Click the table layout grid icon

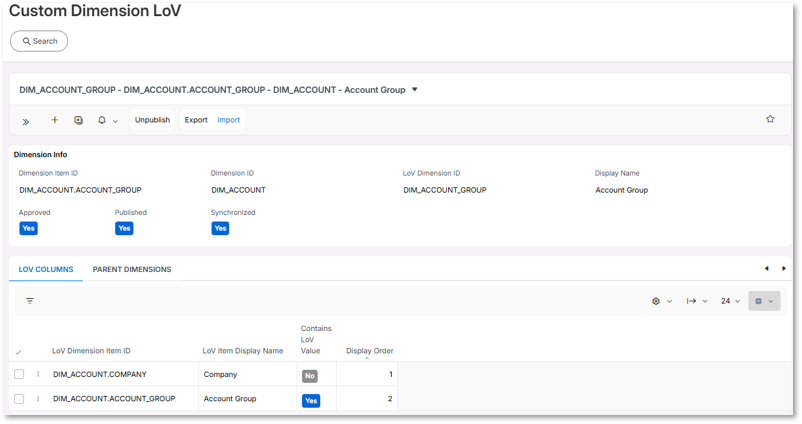759,301
